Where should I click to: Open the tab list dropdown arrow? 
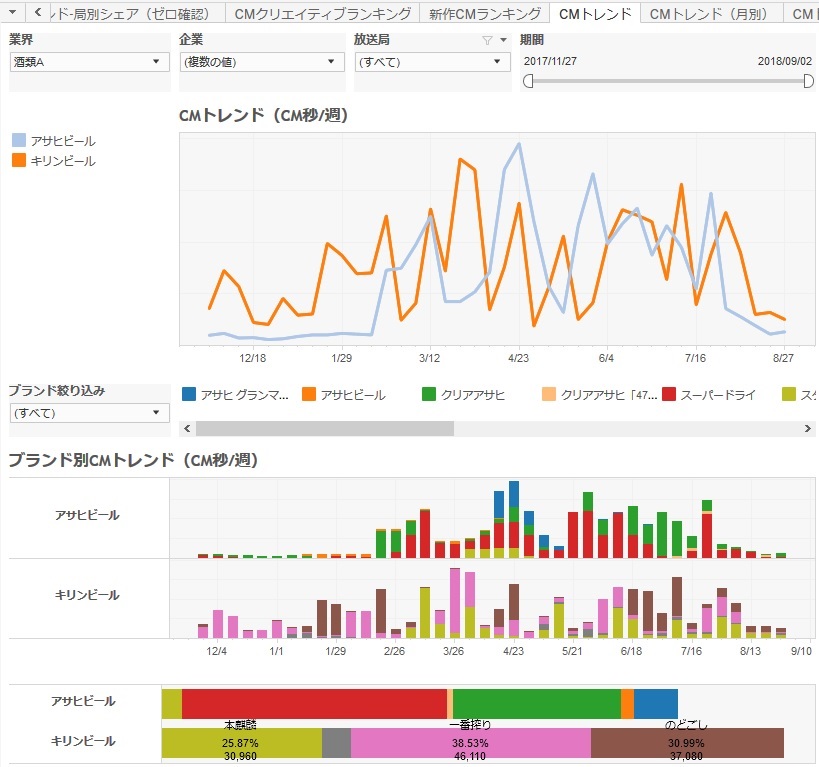coord(13,12)
